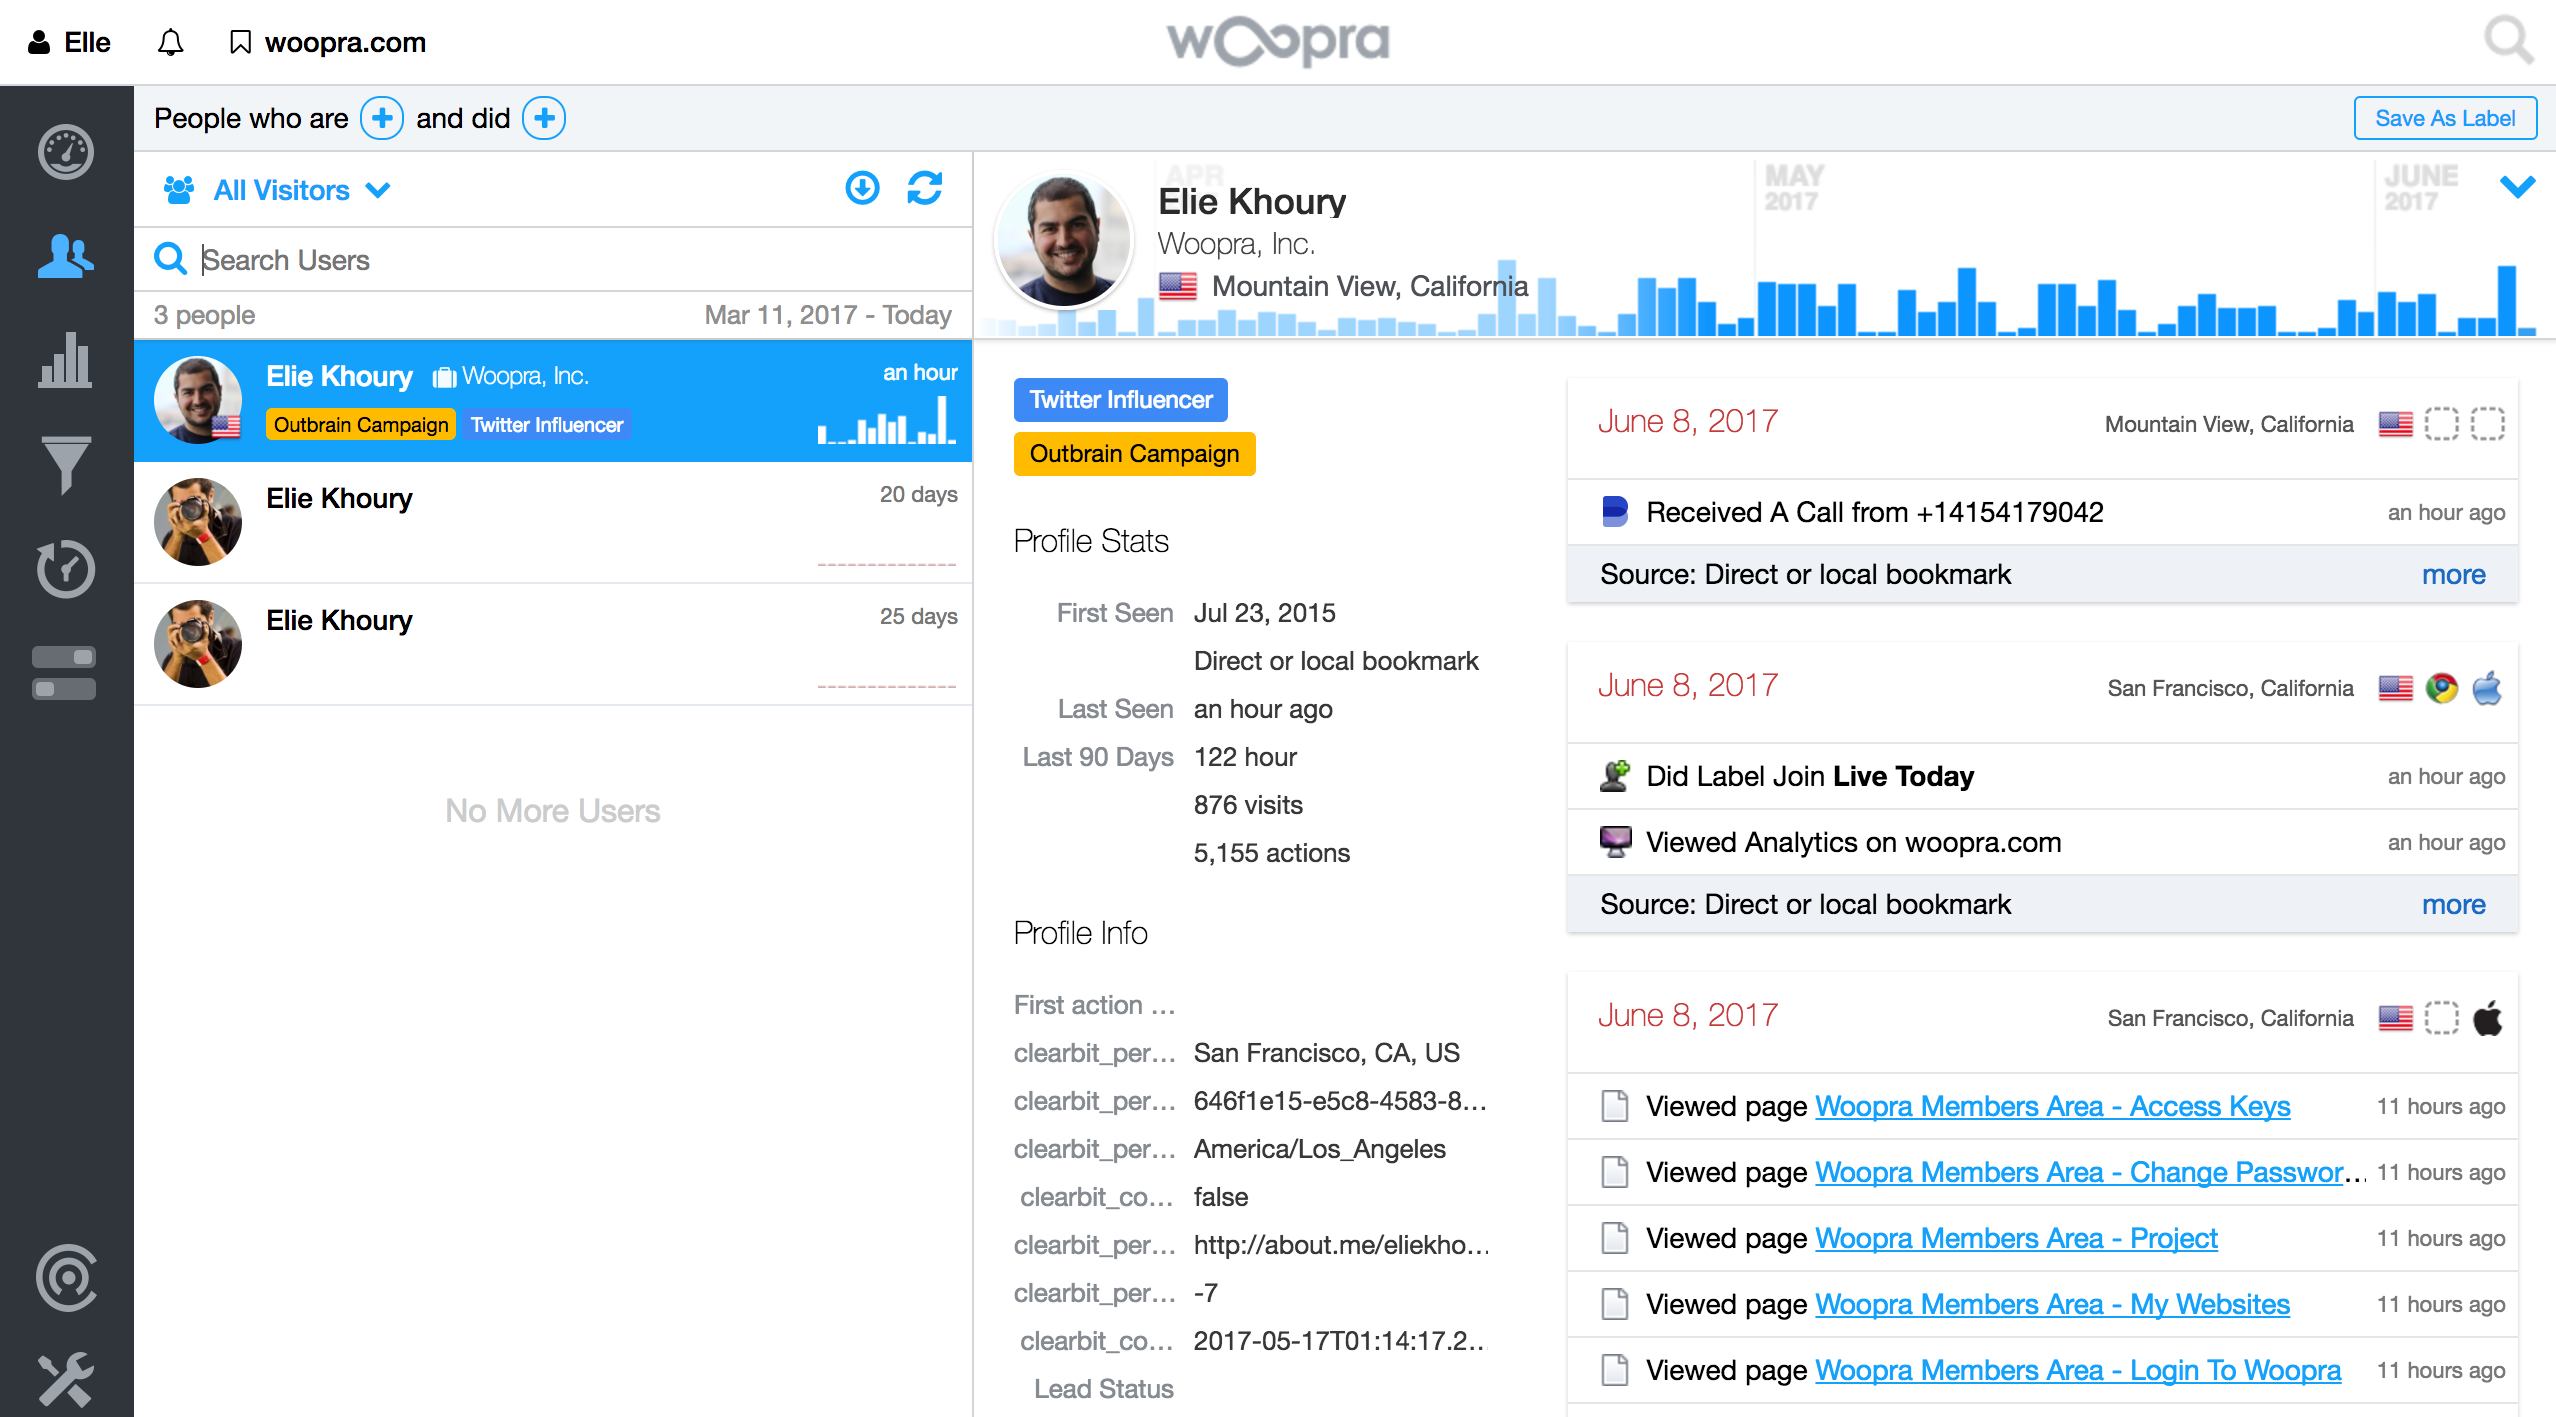Click the Elle user menu name
This screenshot has height=1417, width=2556.
click(x=87, y=42)
